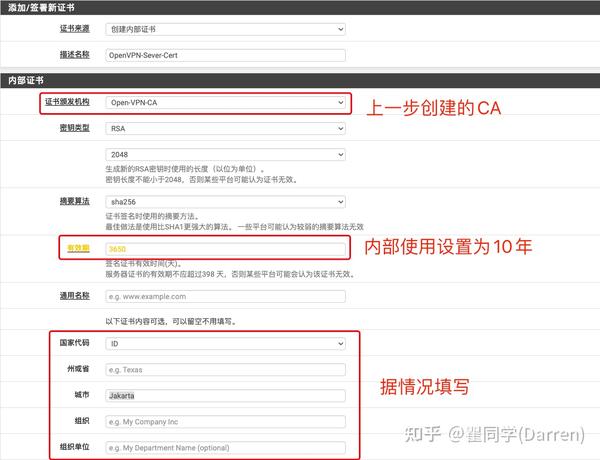Click the 证书来源 label link

pos(75,28)
